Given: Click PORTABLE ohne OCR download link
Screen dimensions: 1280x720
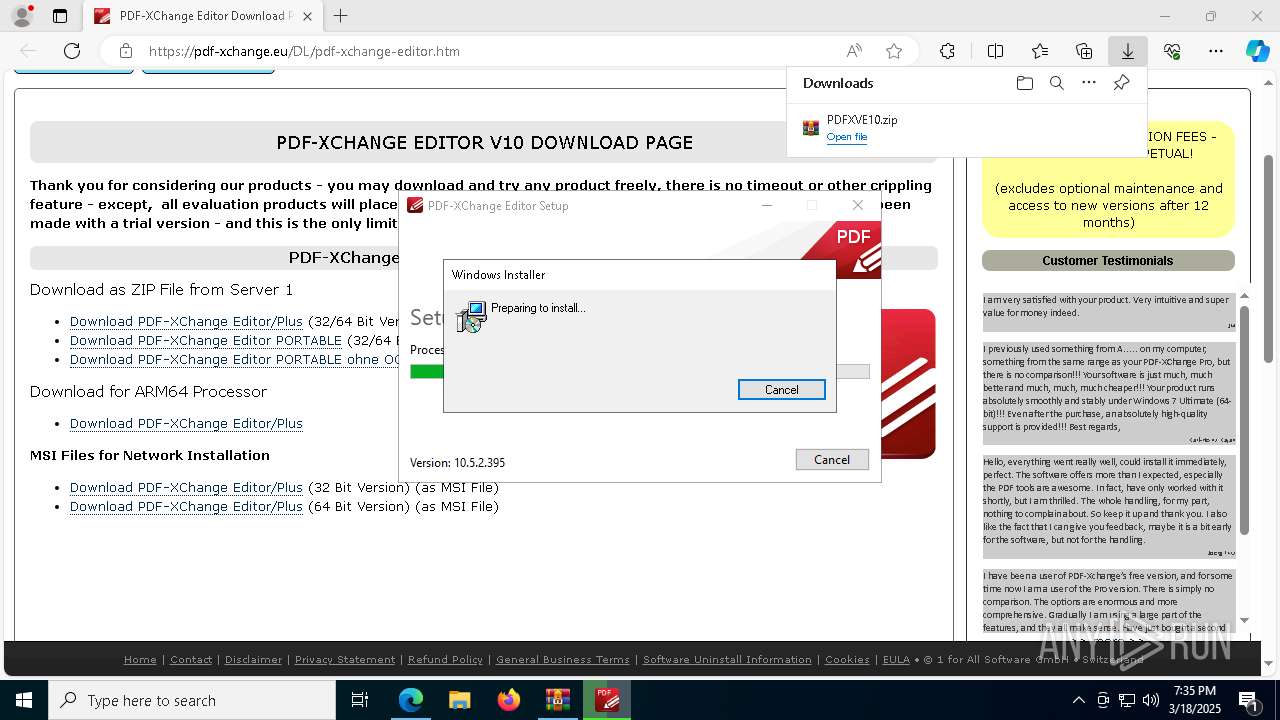Looking at the screenshot, I should (x=234, y=360).
